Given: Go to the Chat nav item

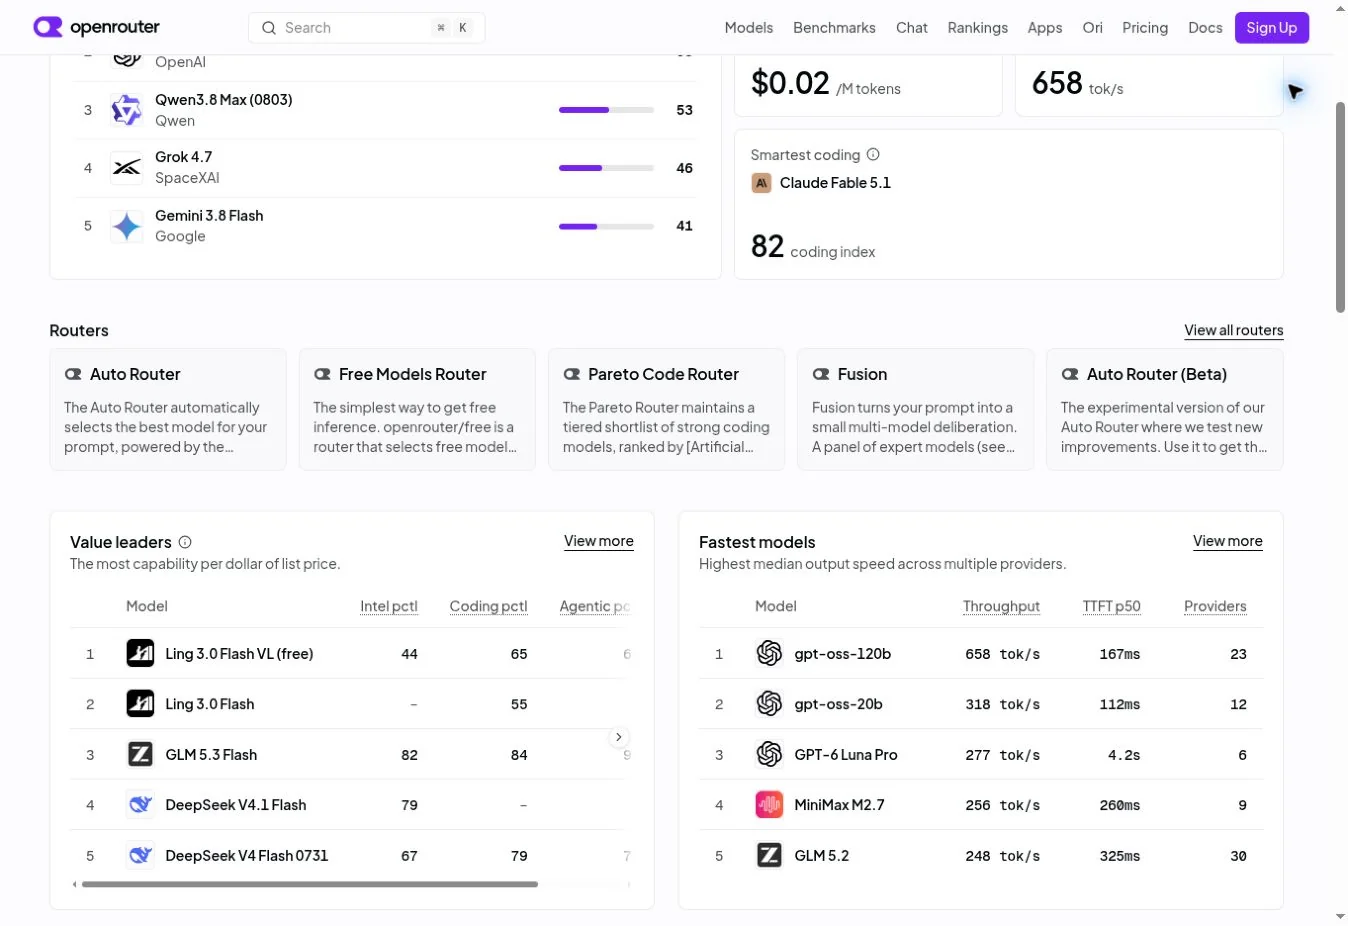Looking at the screenshot, I should (911, 28).
